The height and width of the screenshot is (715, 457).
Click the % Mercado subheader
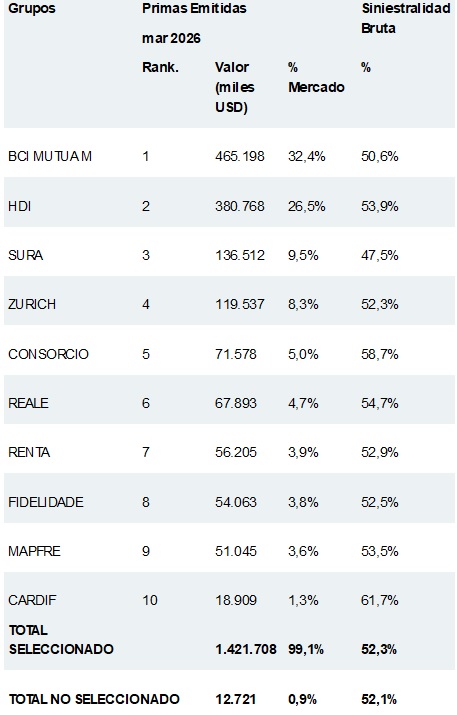coord(316,77)
